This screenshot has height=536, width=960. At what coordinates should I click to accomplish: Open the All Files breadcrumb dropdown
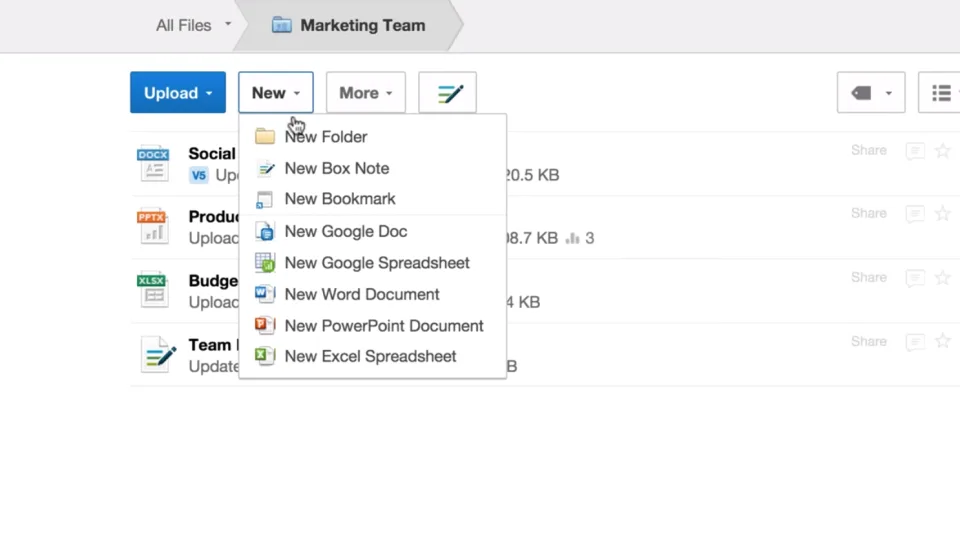tap(193, 25)
